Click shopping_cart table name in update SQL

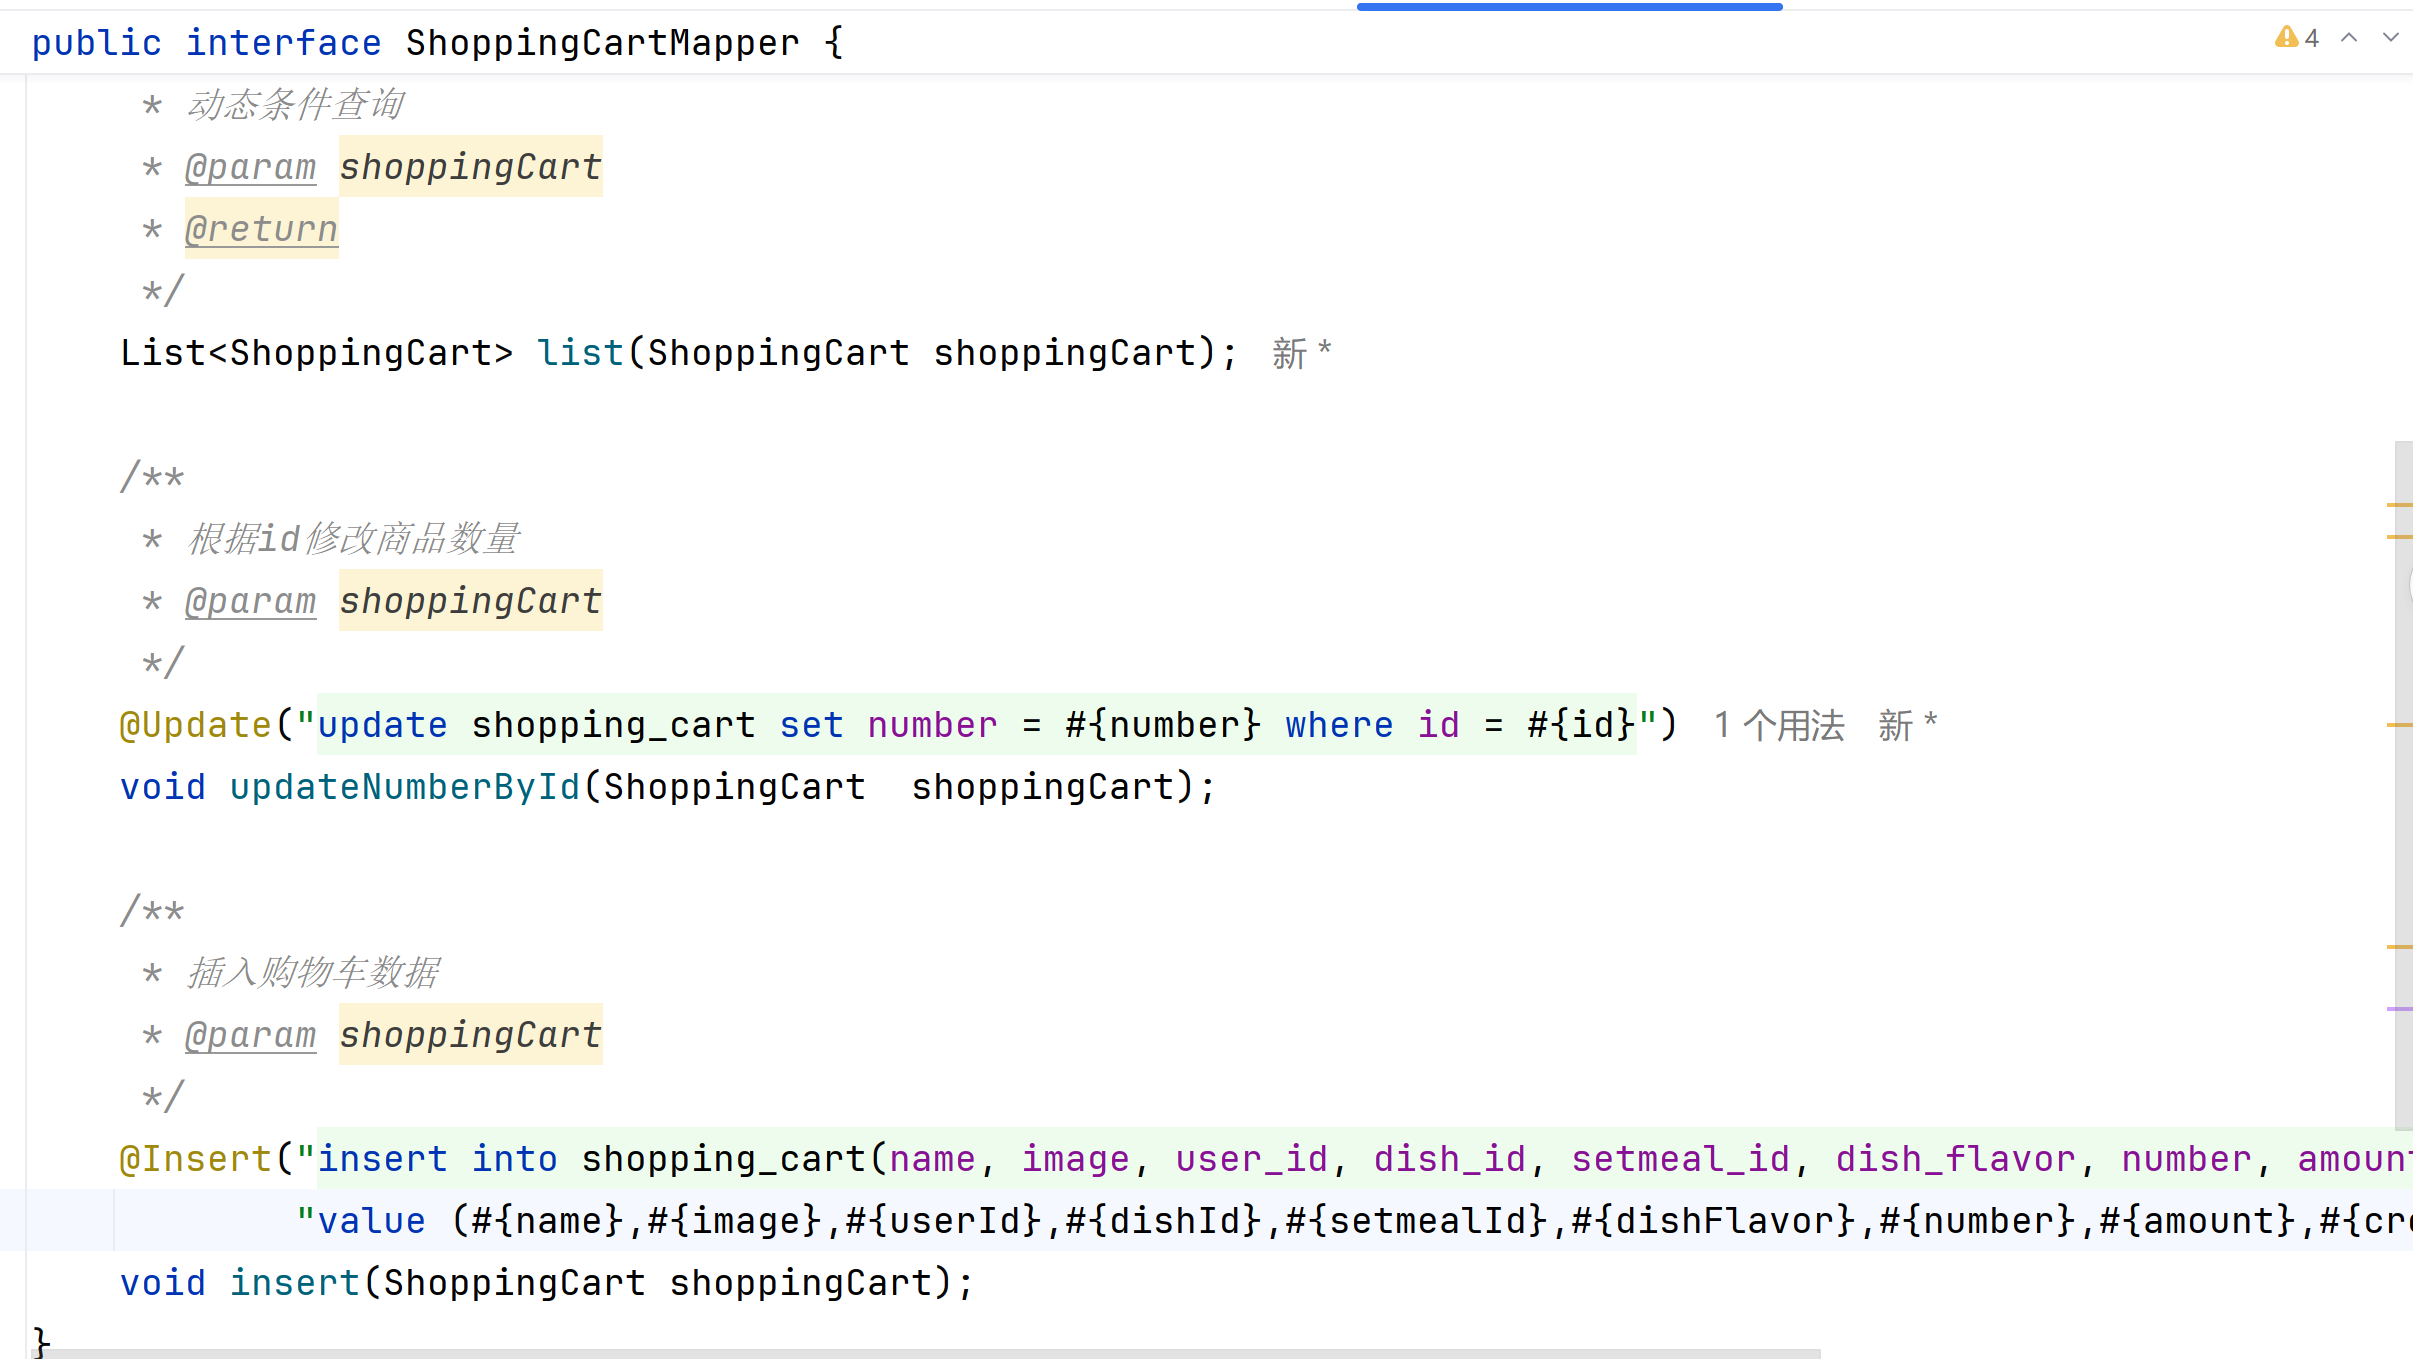click(x=613, y=725)
